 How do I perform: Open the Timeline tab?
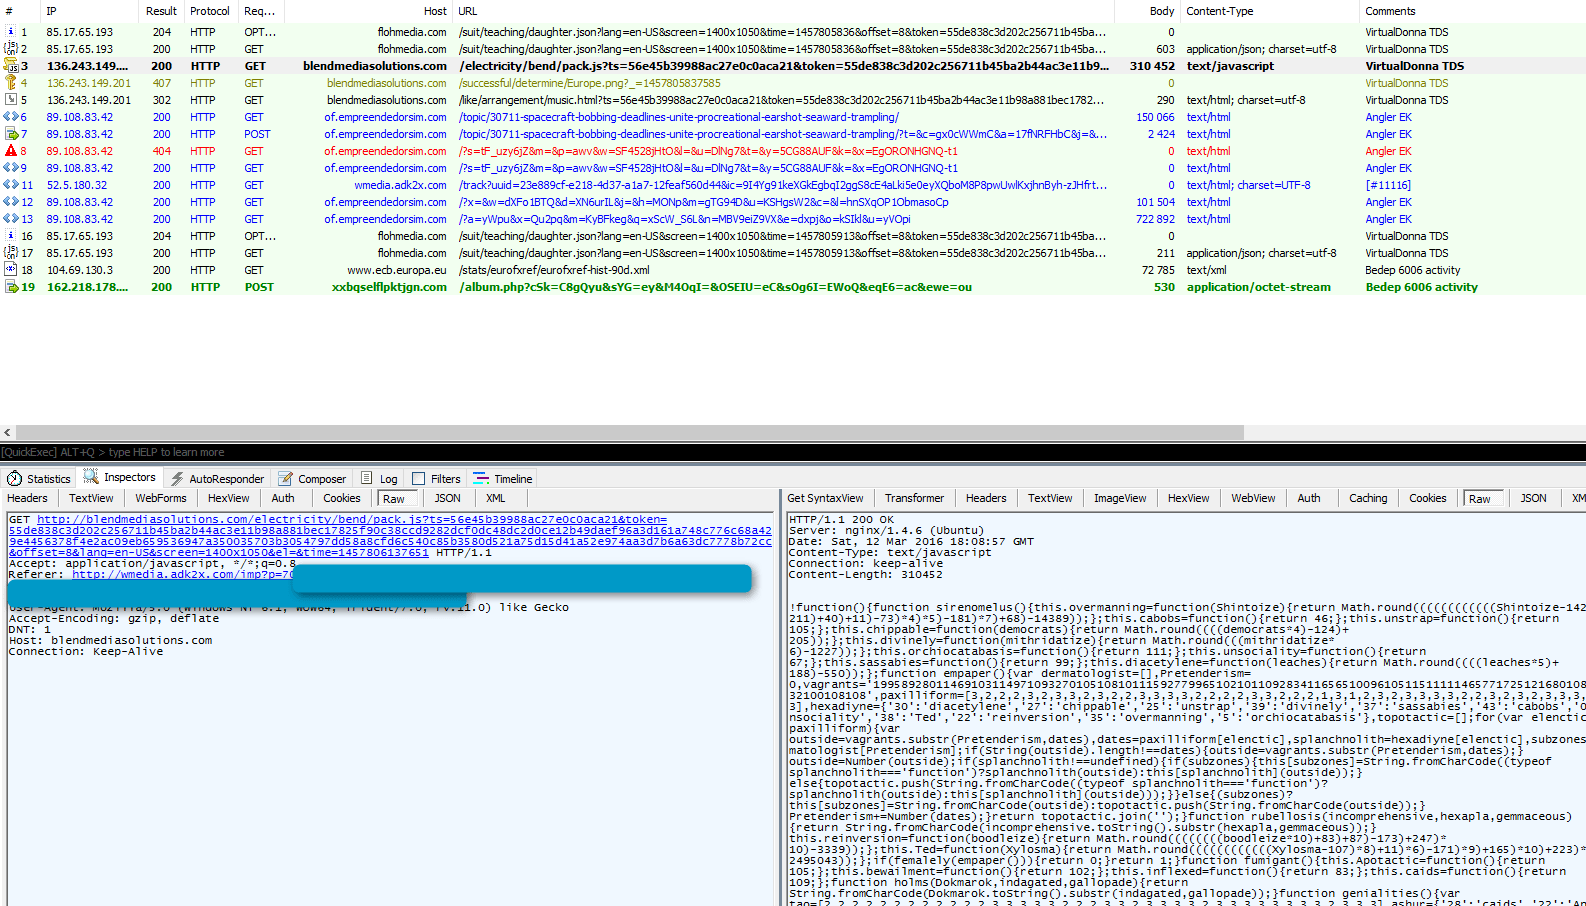tap(503, 479)
